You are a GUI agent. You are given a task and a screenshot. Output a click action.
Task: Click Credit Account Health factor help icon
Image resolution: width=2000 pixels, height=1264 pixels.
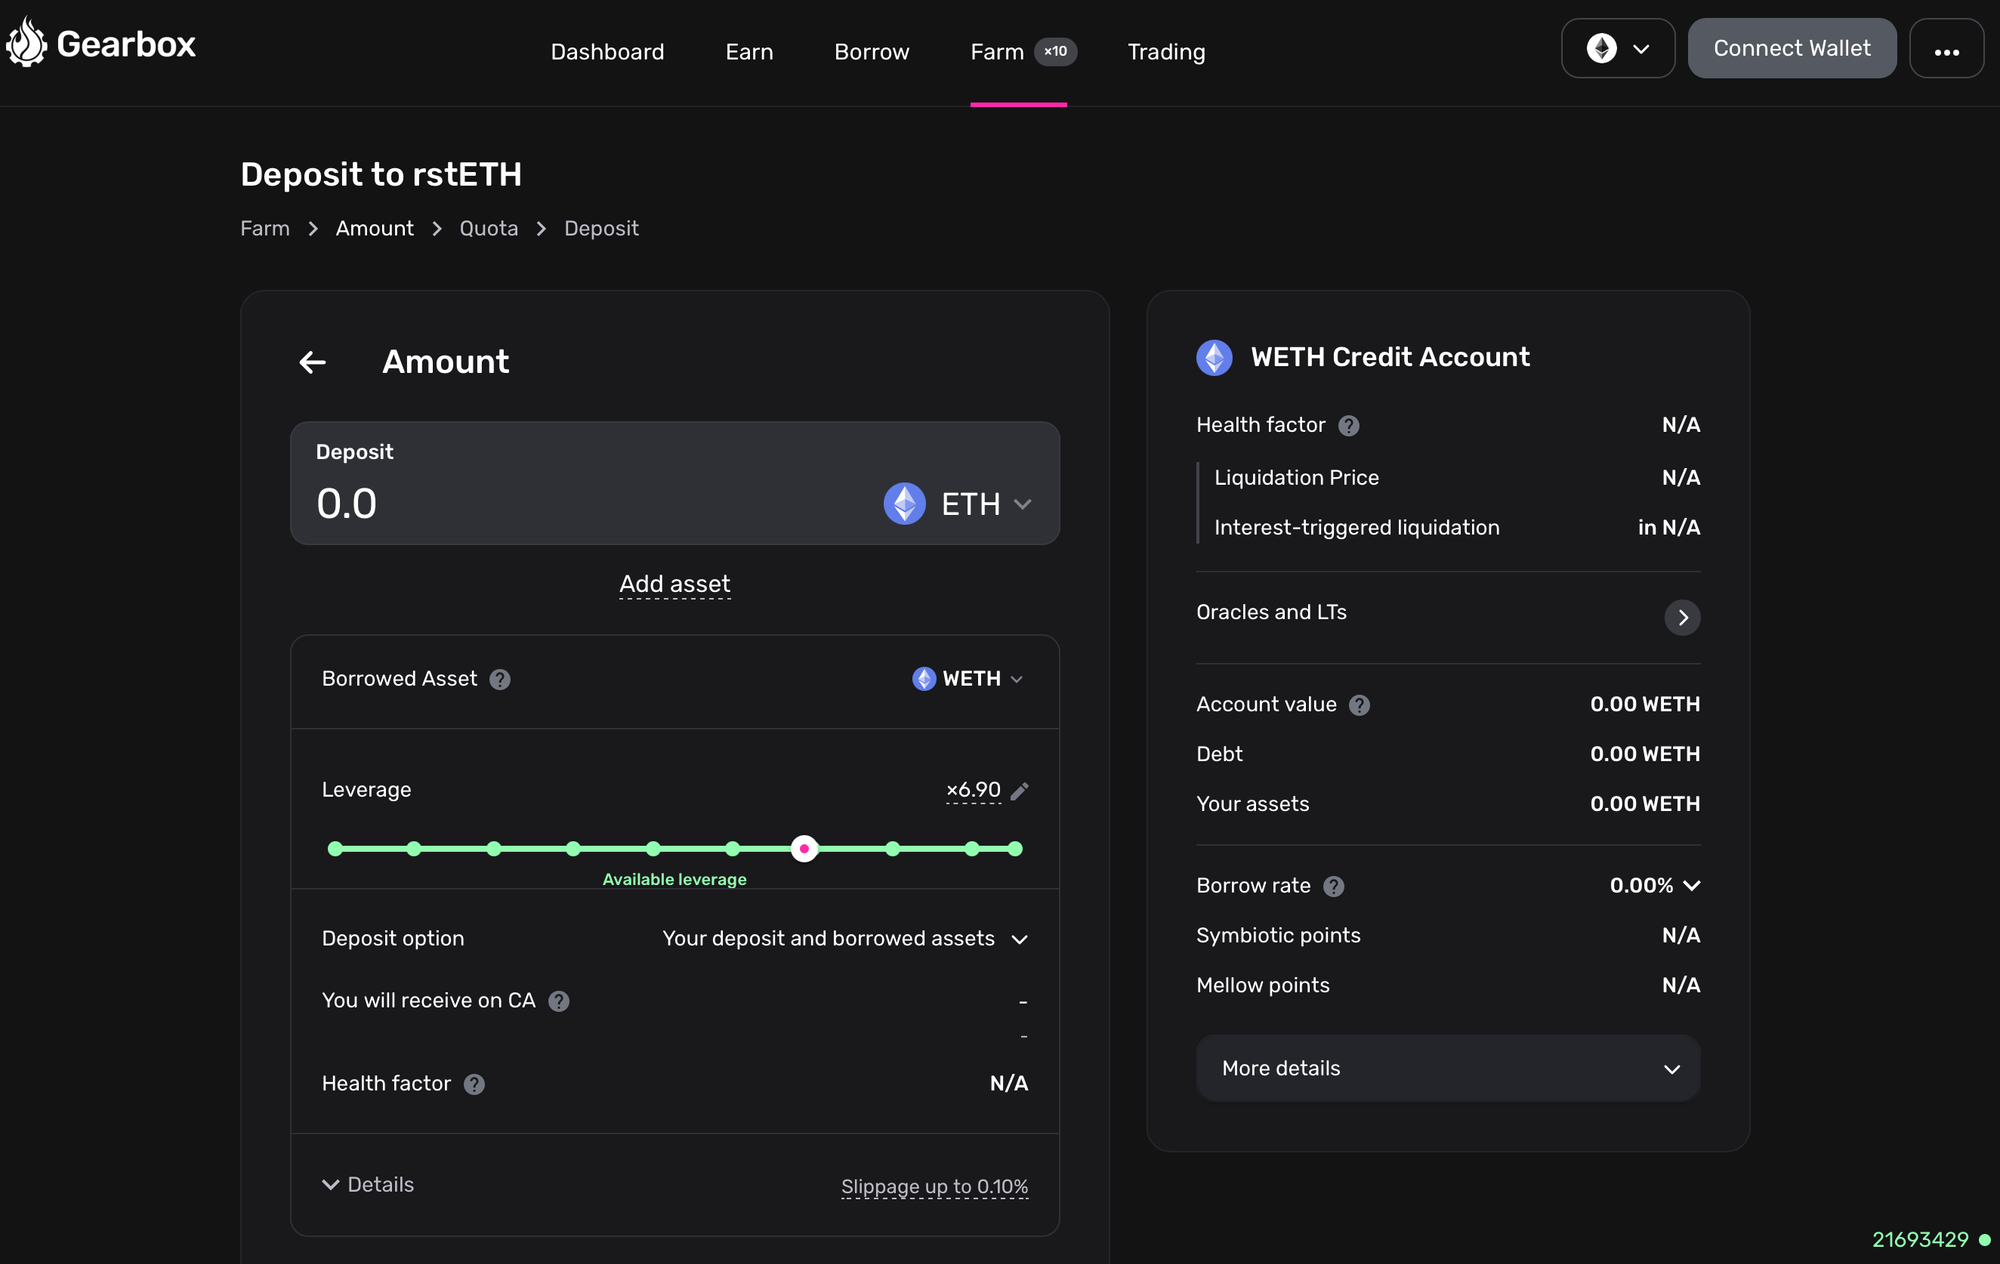click(x=1348, y=426)
